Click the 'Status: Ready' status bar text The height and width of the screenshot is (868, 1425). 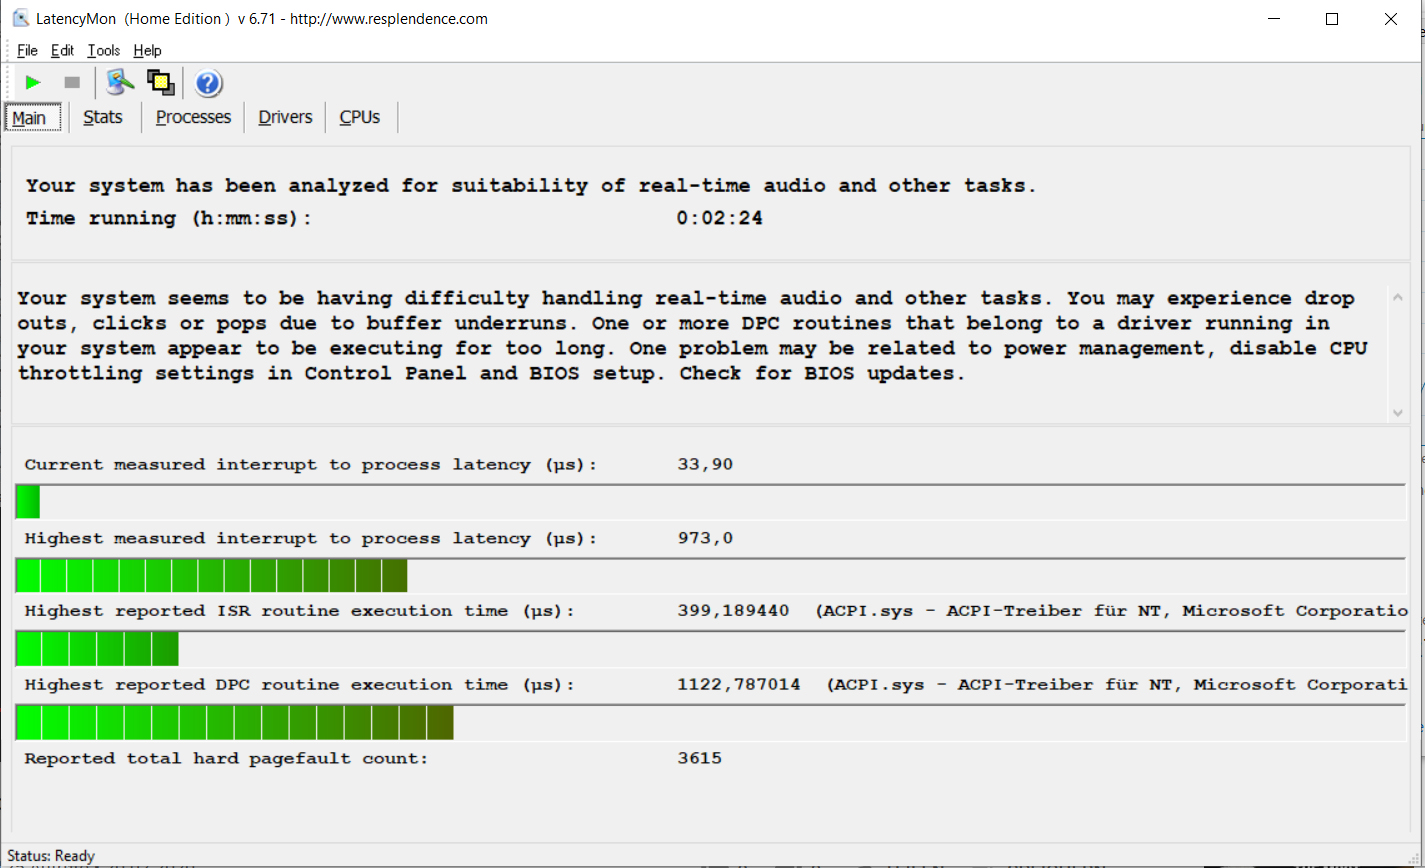51,856
